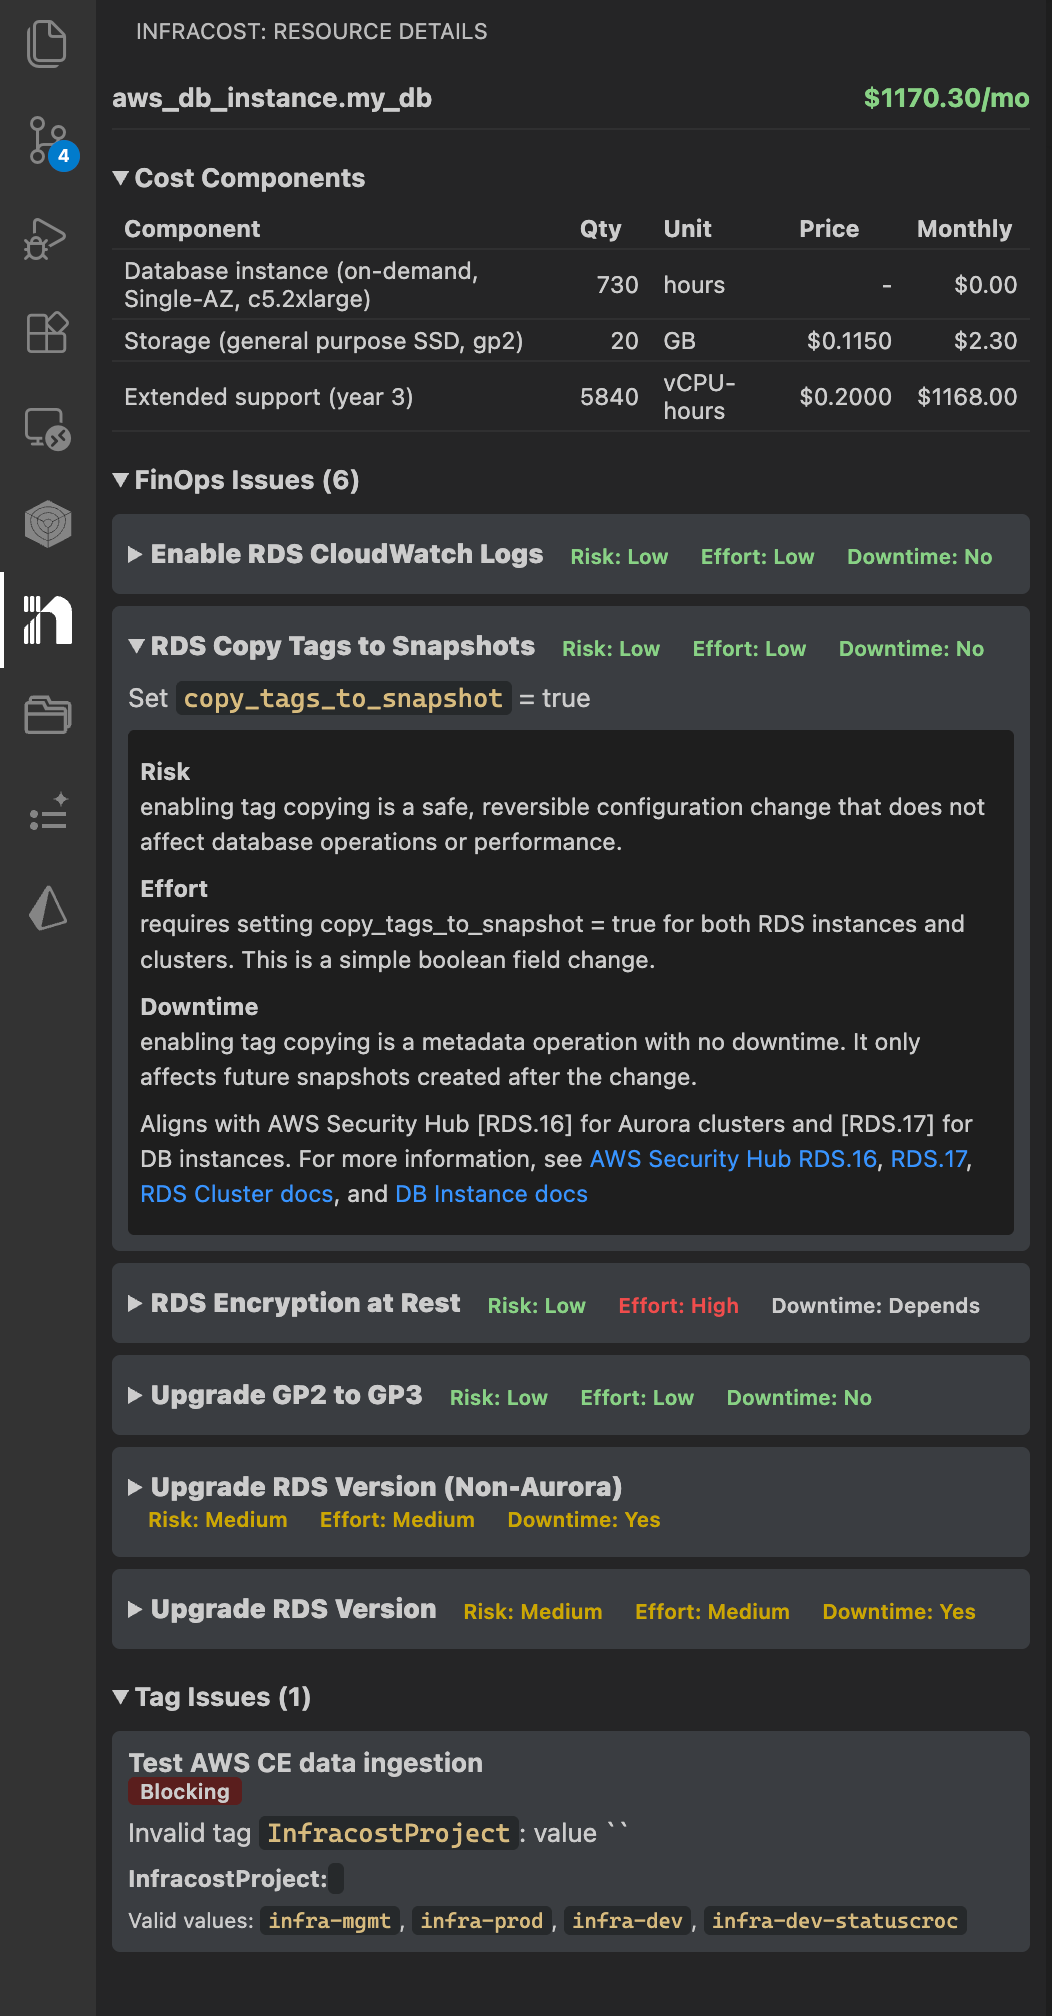Click the Component column header

[192, 229]
